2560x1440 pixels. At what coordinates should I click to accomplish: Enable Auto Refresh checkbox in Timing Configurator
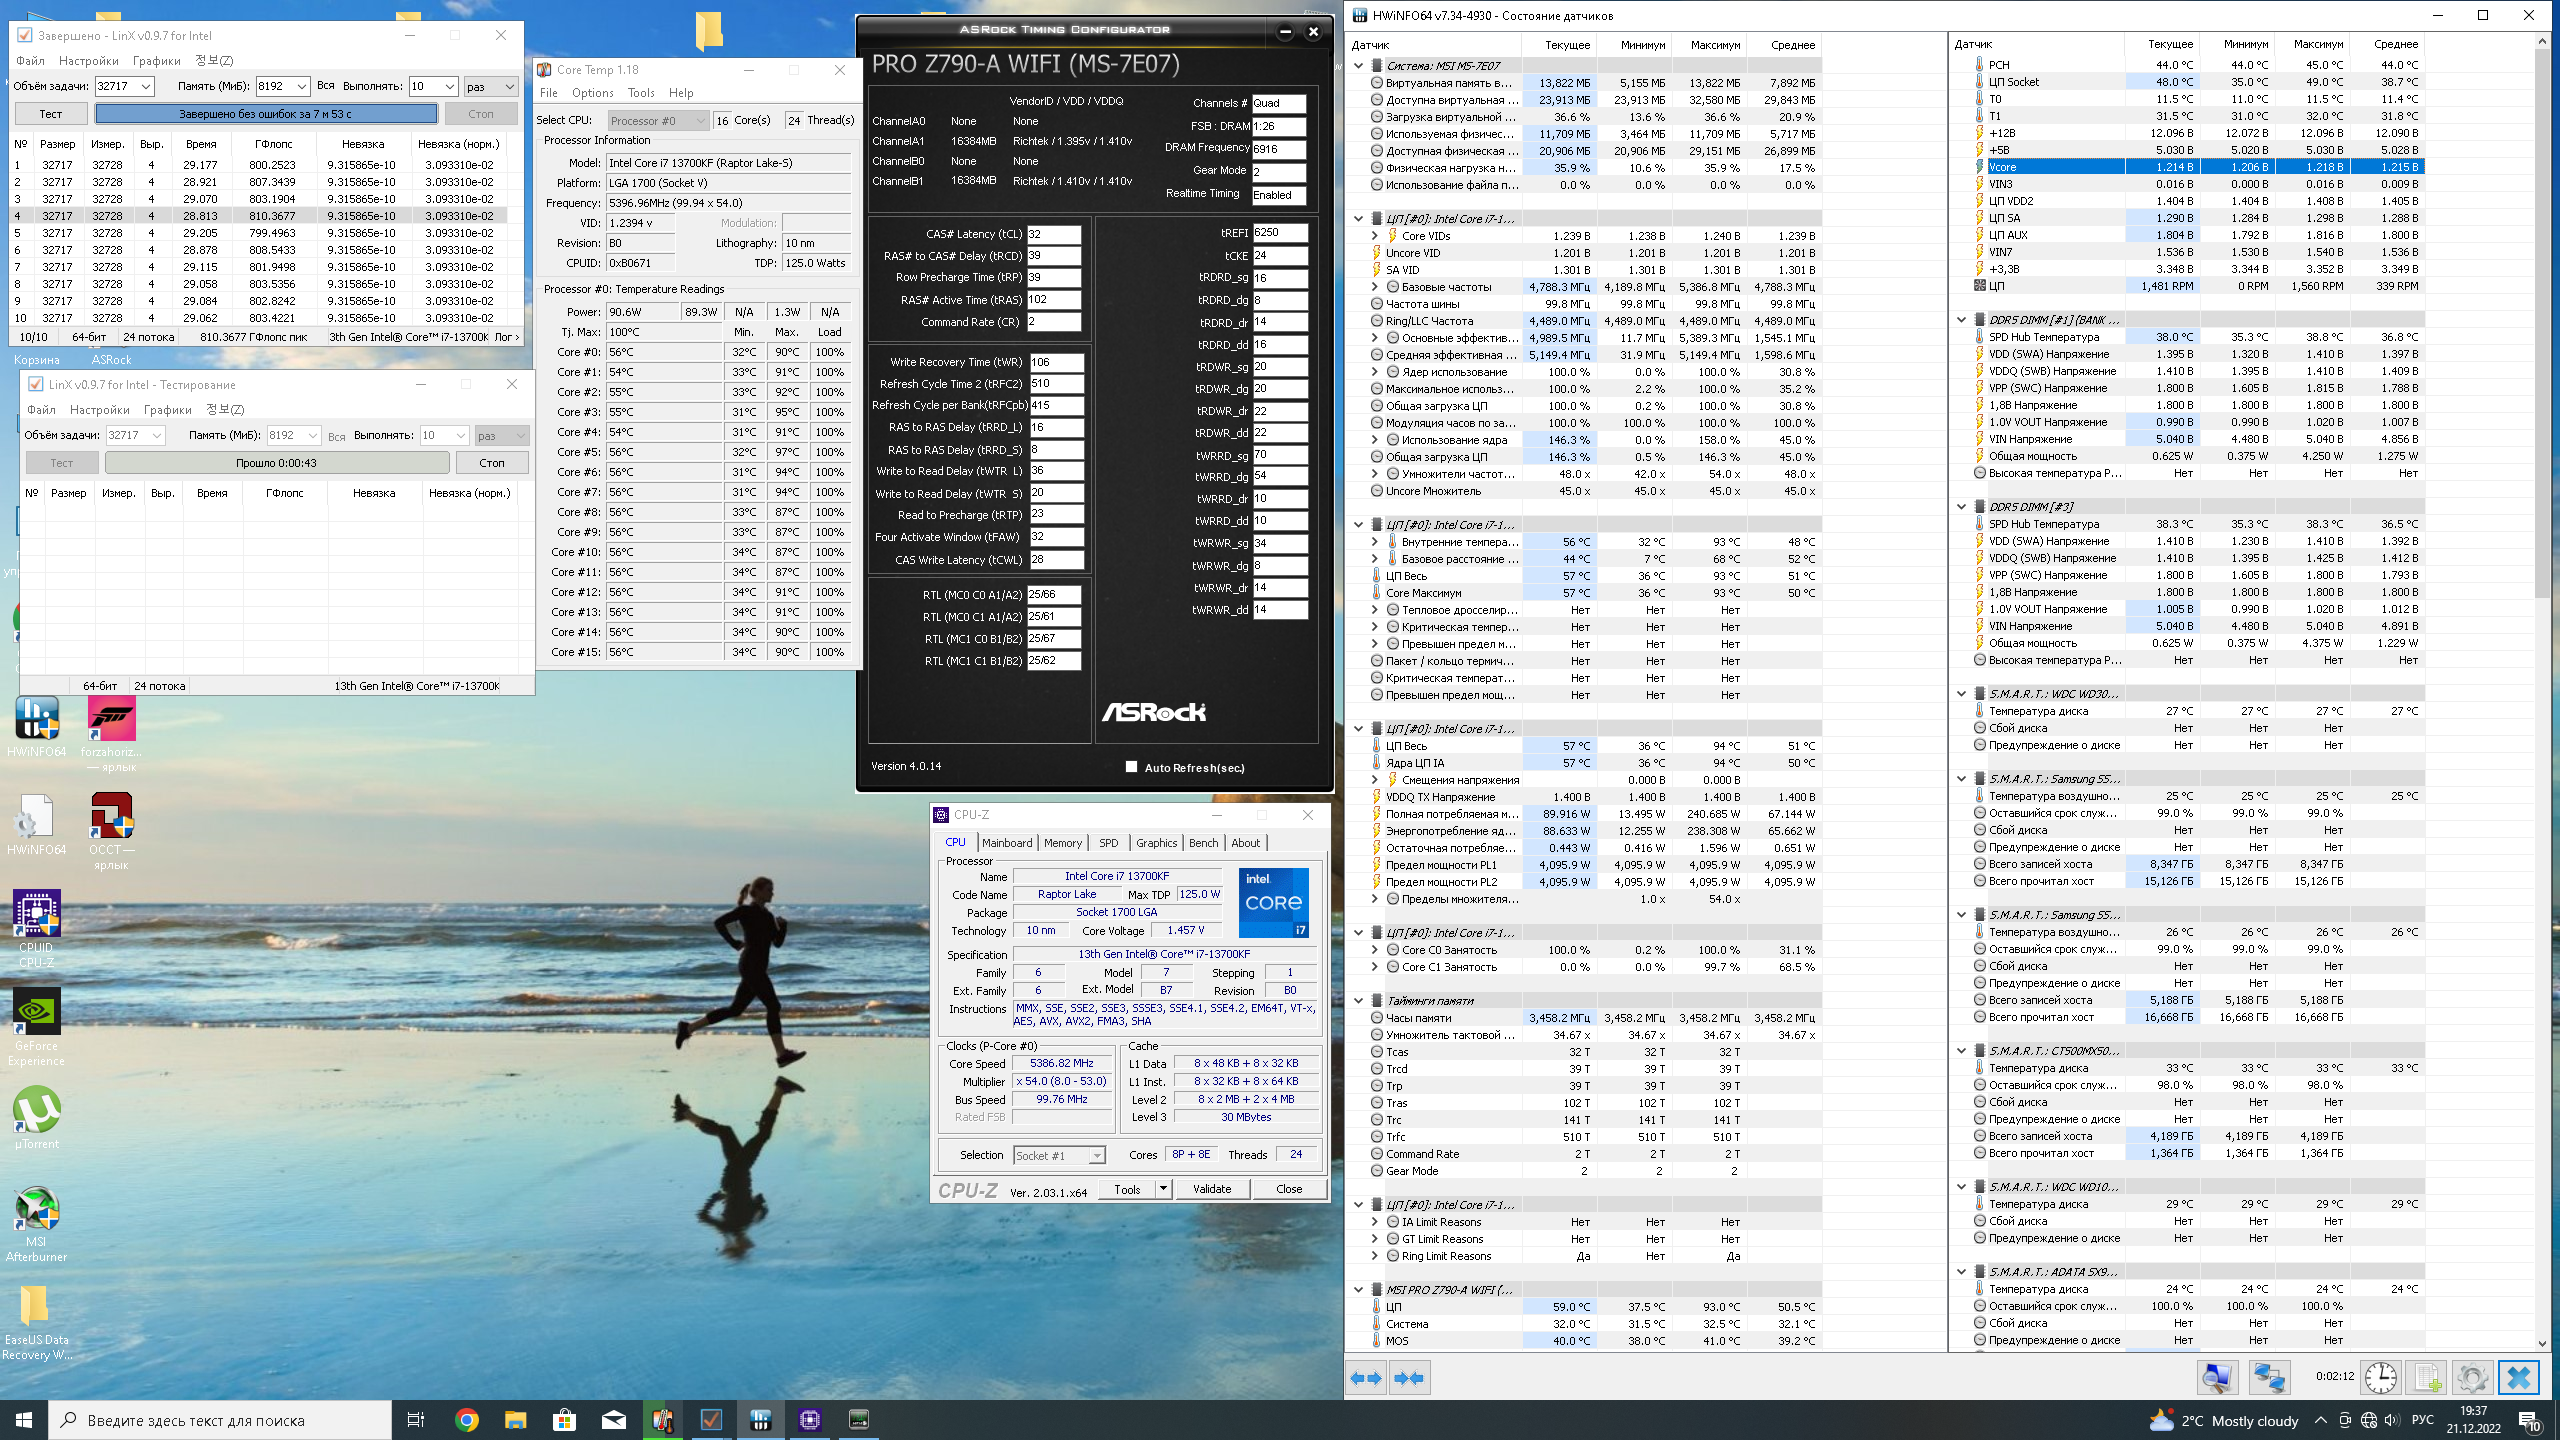pos(1131,767)
